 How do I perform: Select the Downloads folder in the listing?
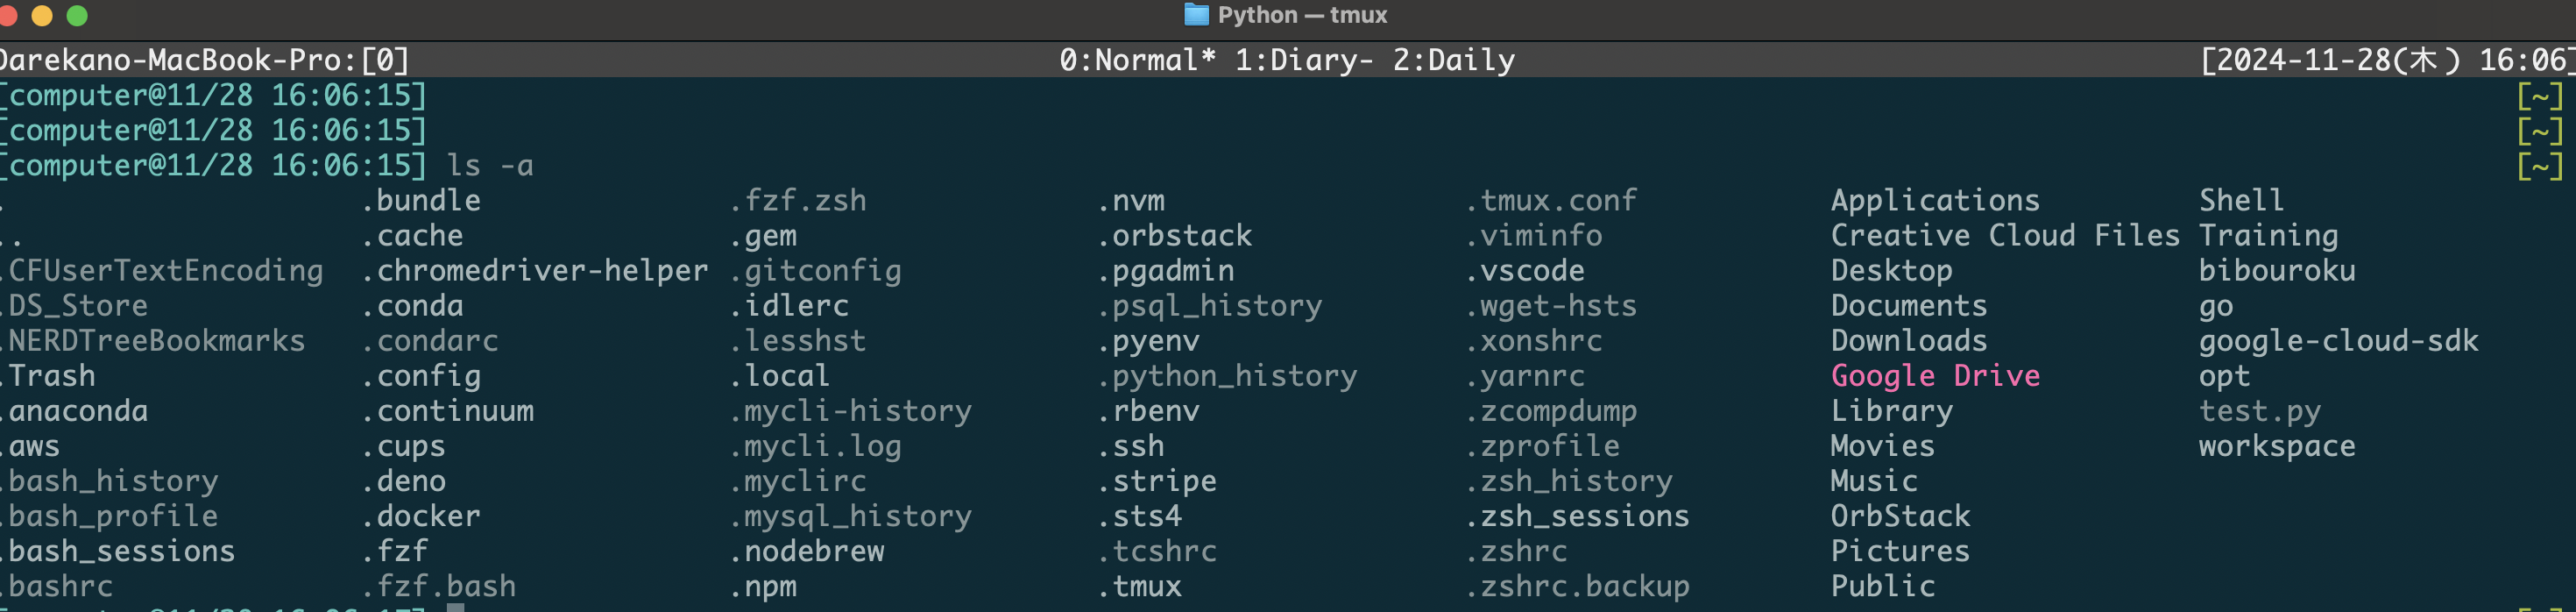[x=1910, y=340]
